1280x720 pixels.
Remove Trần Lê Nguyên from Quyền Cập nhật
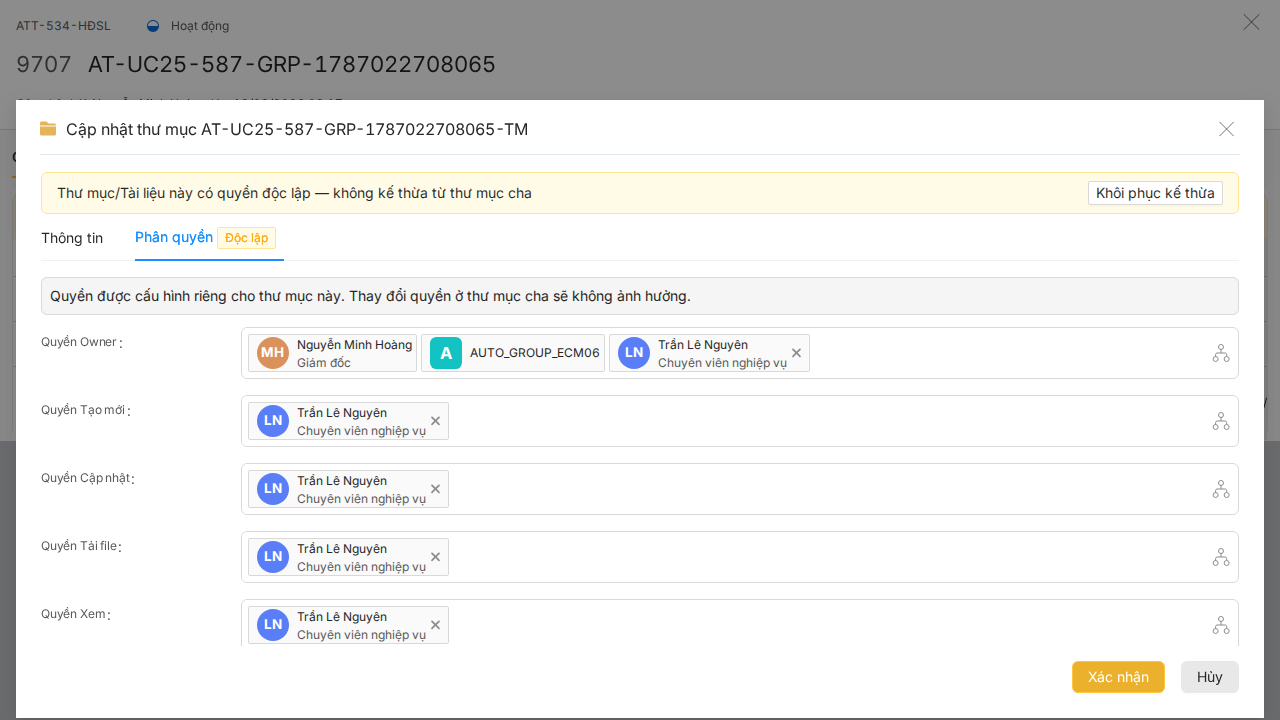435,489
